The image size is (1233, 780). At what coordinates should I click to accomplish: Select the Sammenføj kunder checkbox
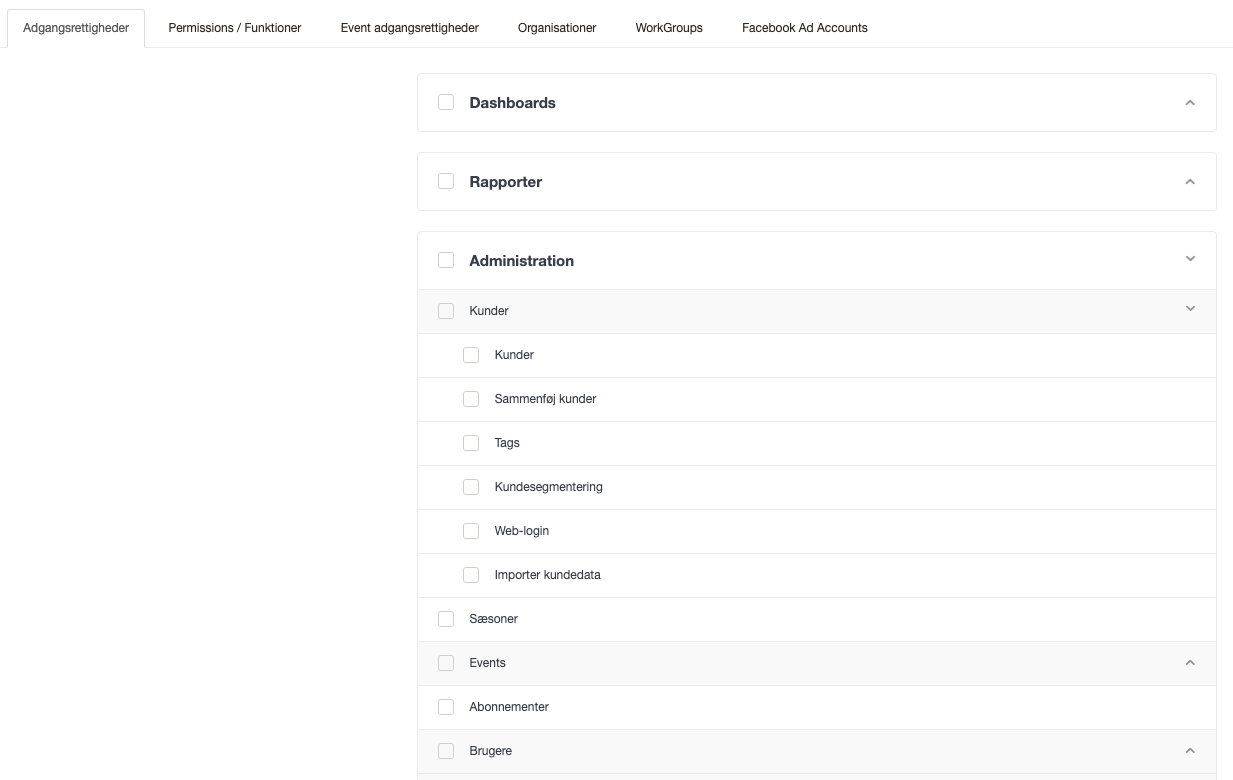point(471,399)
